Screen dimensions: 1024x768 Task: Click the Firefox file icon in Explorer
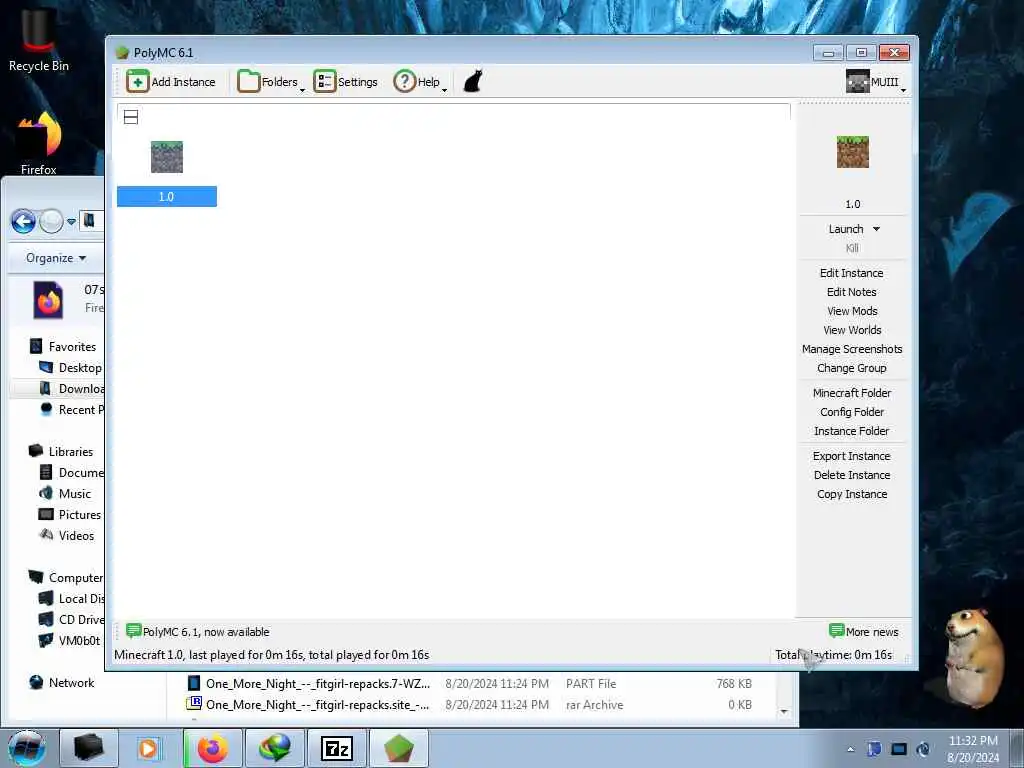pos(49,300)
